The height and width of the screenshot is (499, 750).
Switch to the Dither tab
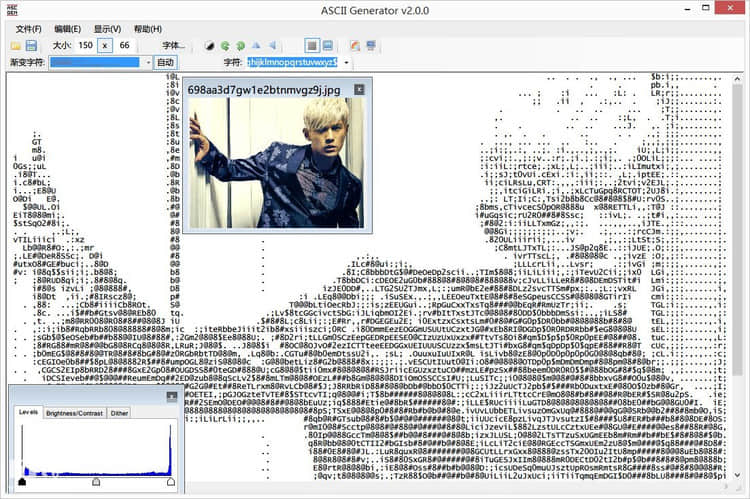point(119,413)
